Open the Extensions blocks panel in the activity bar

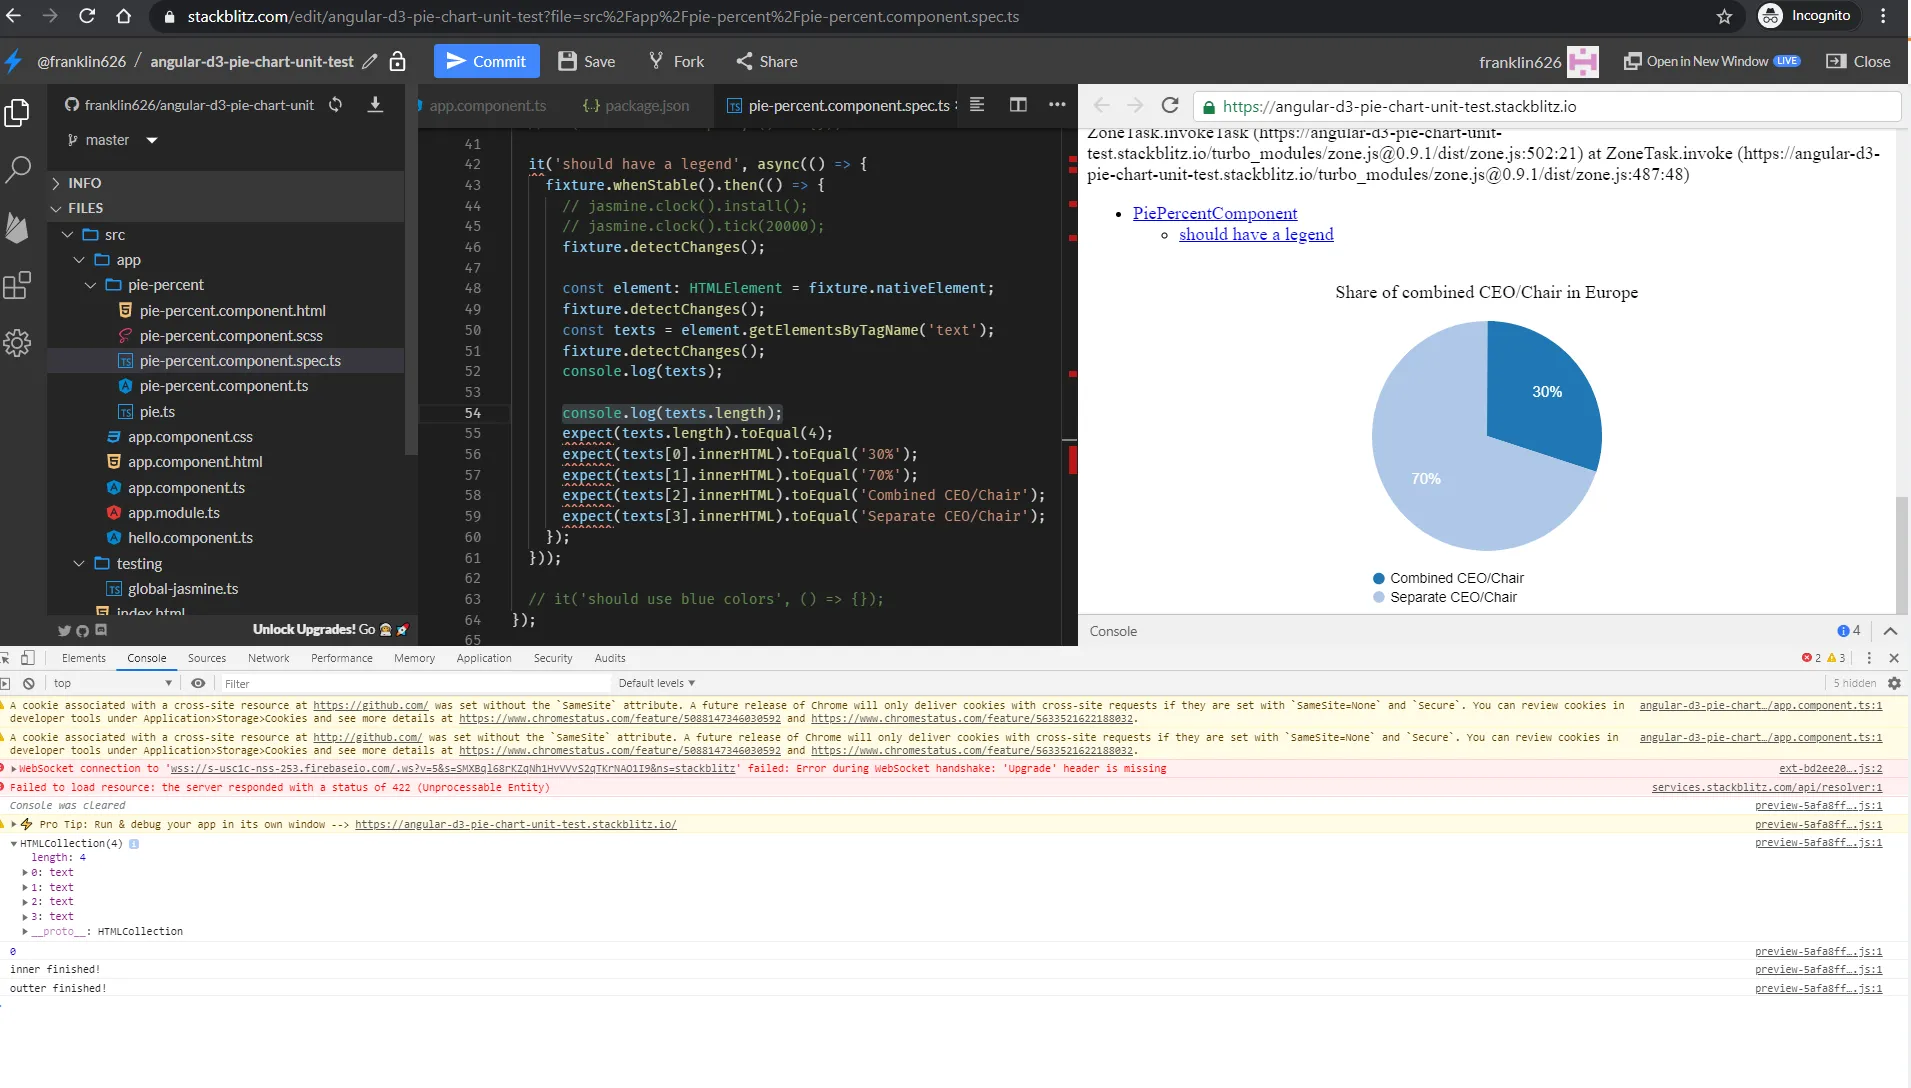pos(17,286)
